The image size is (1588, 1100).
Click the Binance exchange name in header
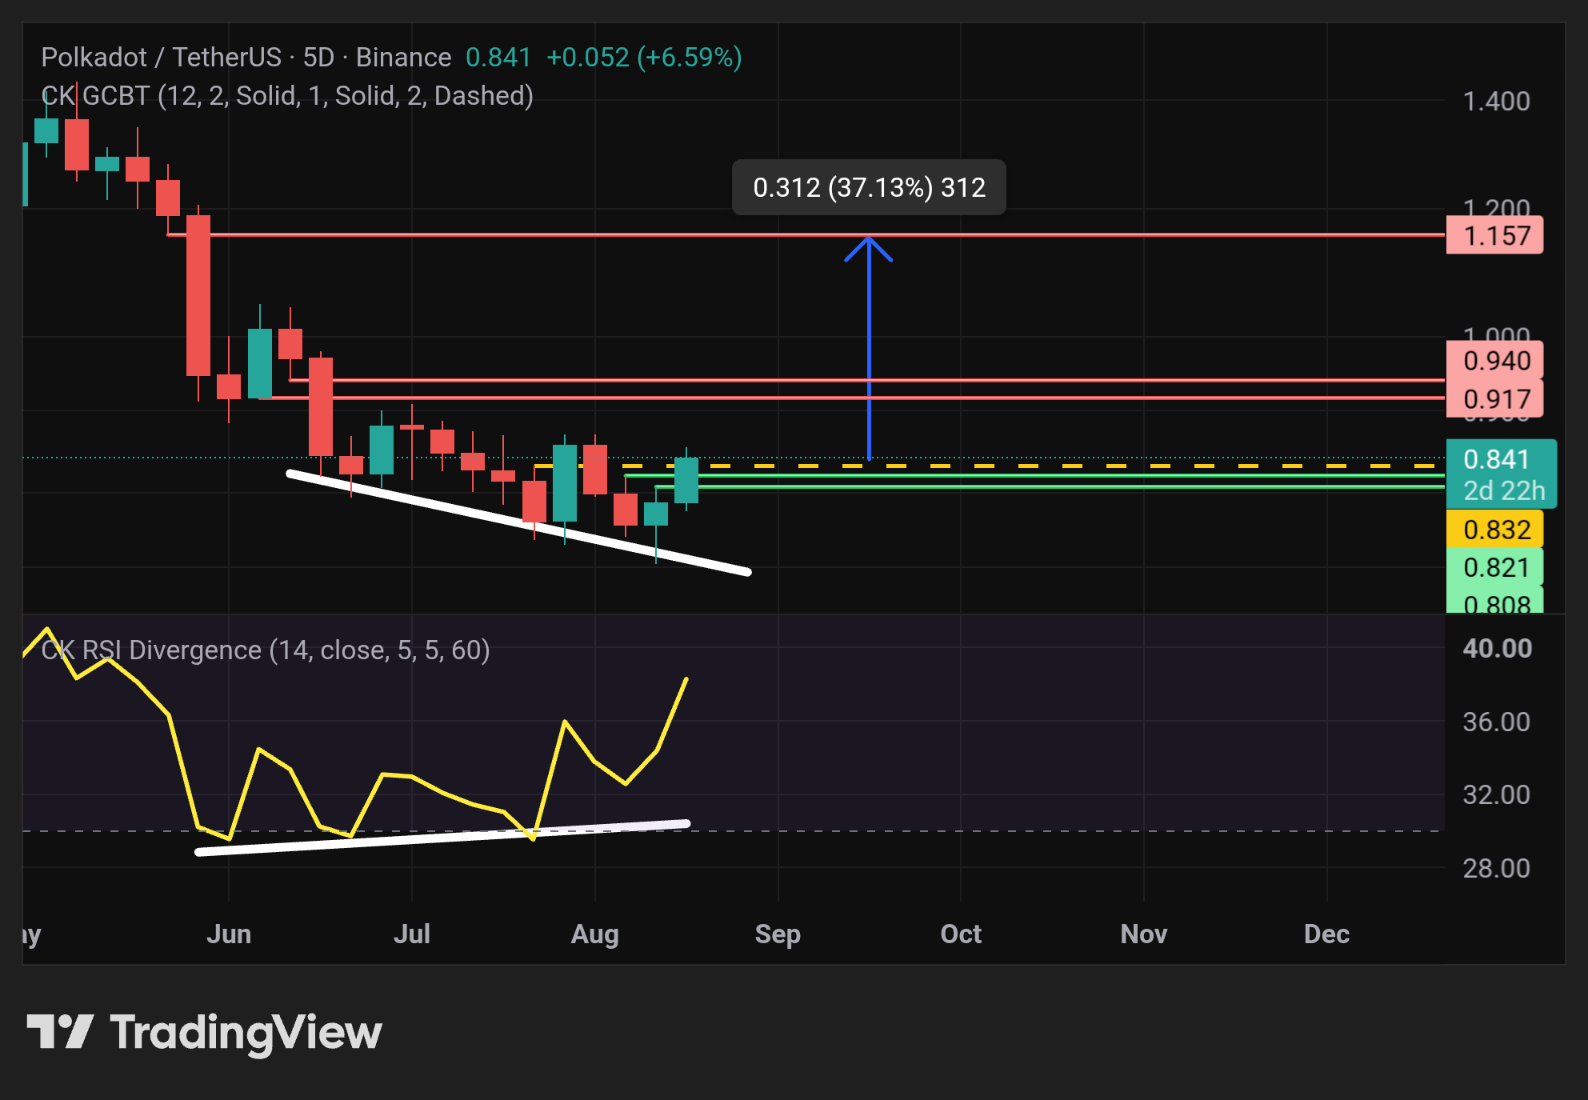403,57
